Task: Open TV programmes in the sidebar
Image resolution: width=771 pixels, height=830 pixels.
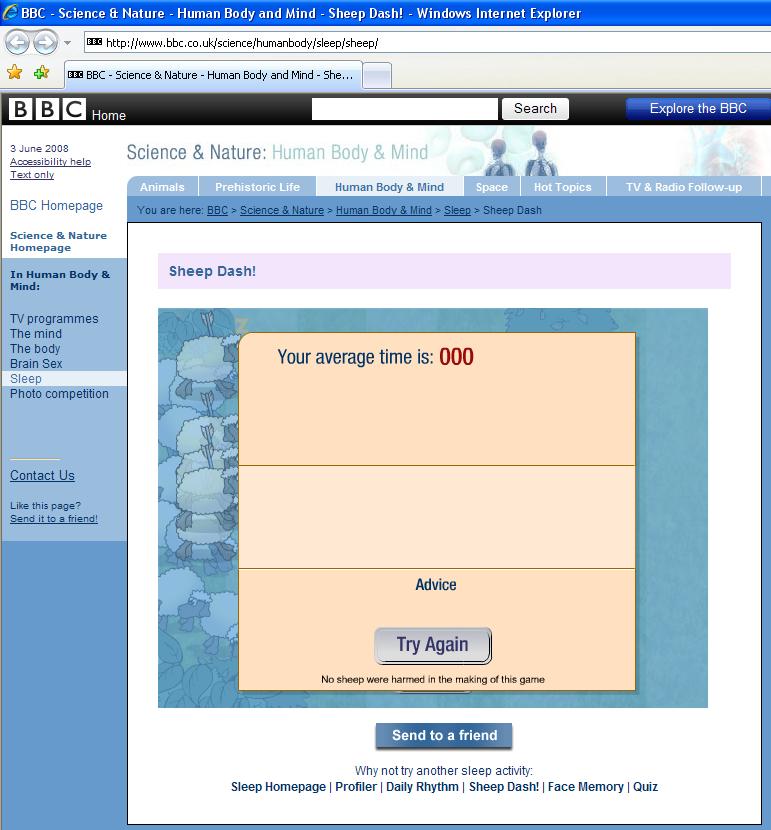Action: click(54, 319)
